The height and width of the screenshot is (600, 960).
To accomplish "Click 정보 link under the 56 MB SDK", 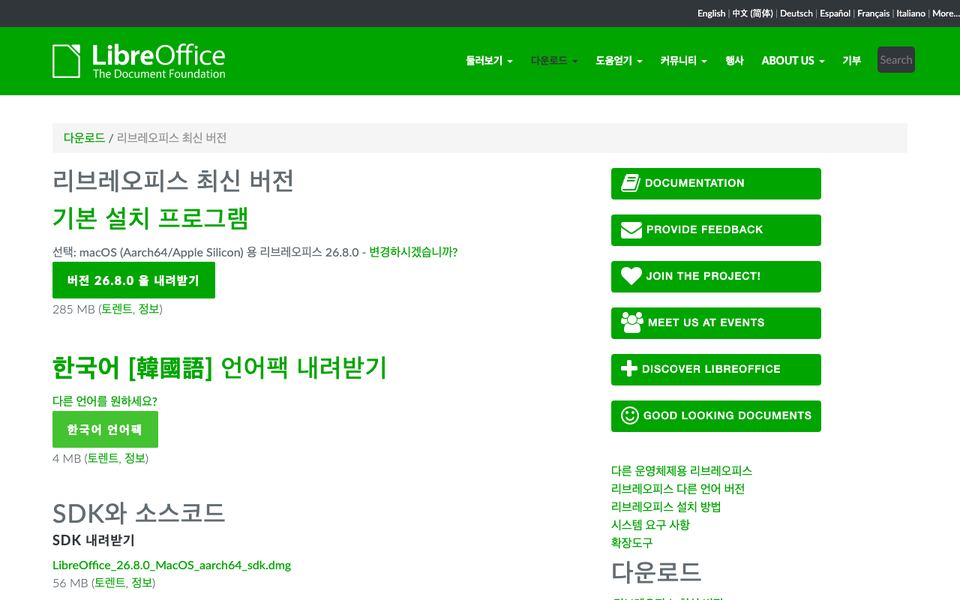I will [x=141, y=583].
